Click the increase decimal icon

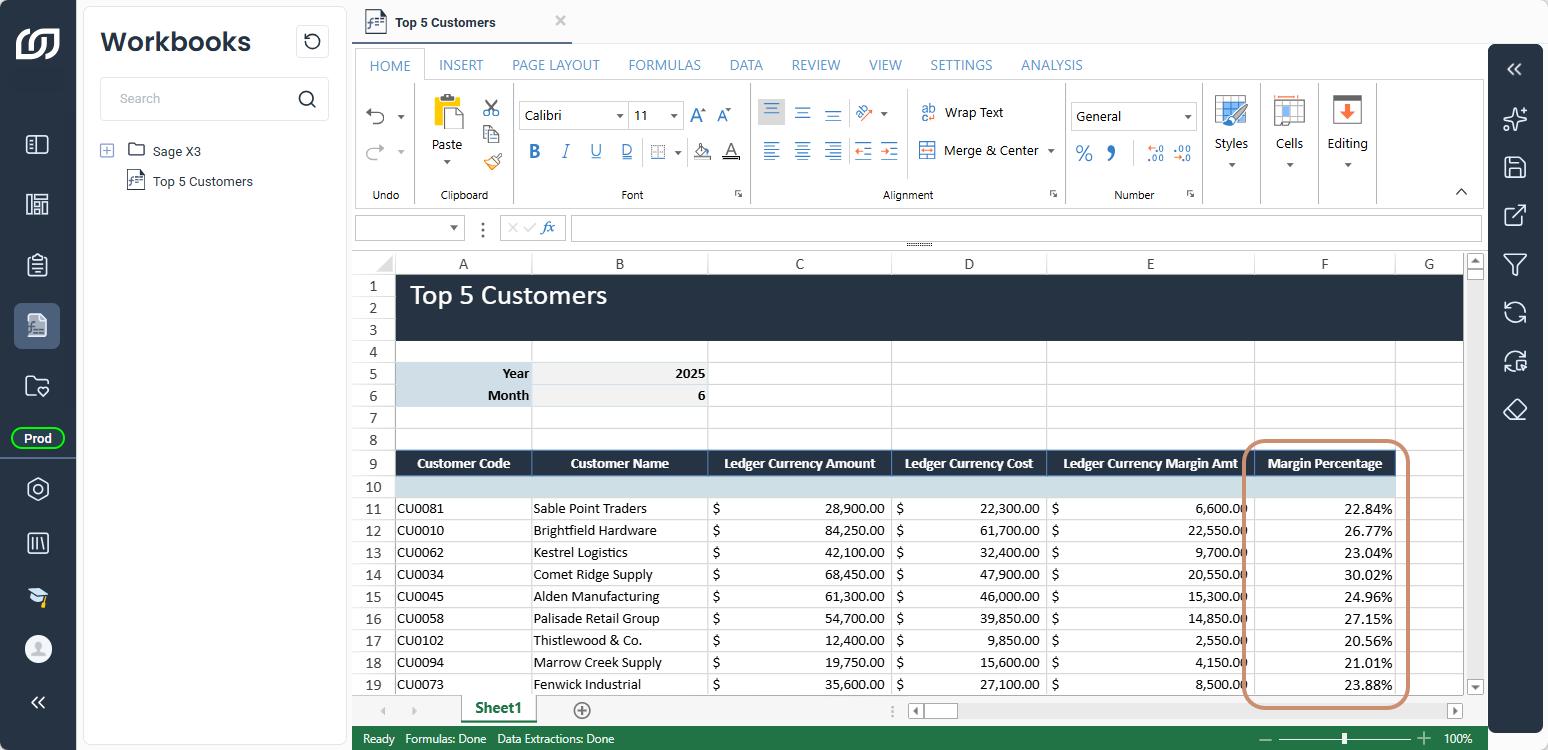tap(1155, 153)
